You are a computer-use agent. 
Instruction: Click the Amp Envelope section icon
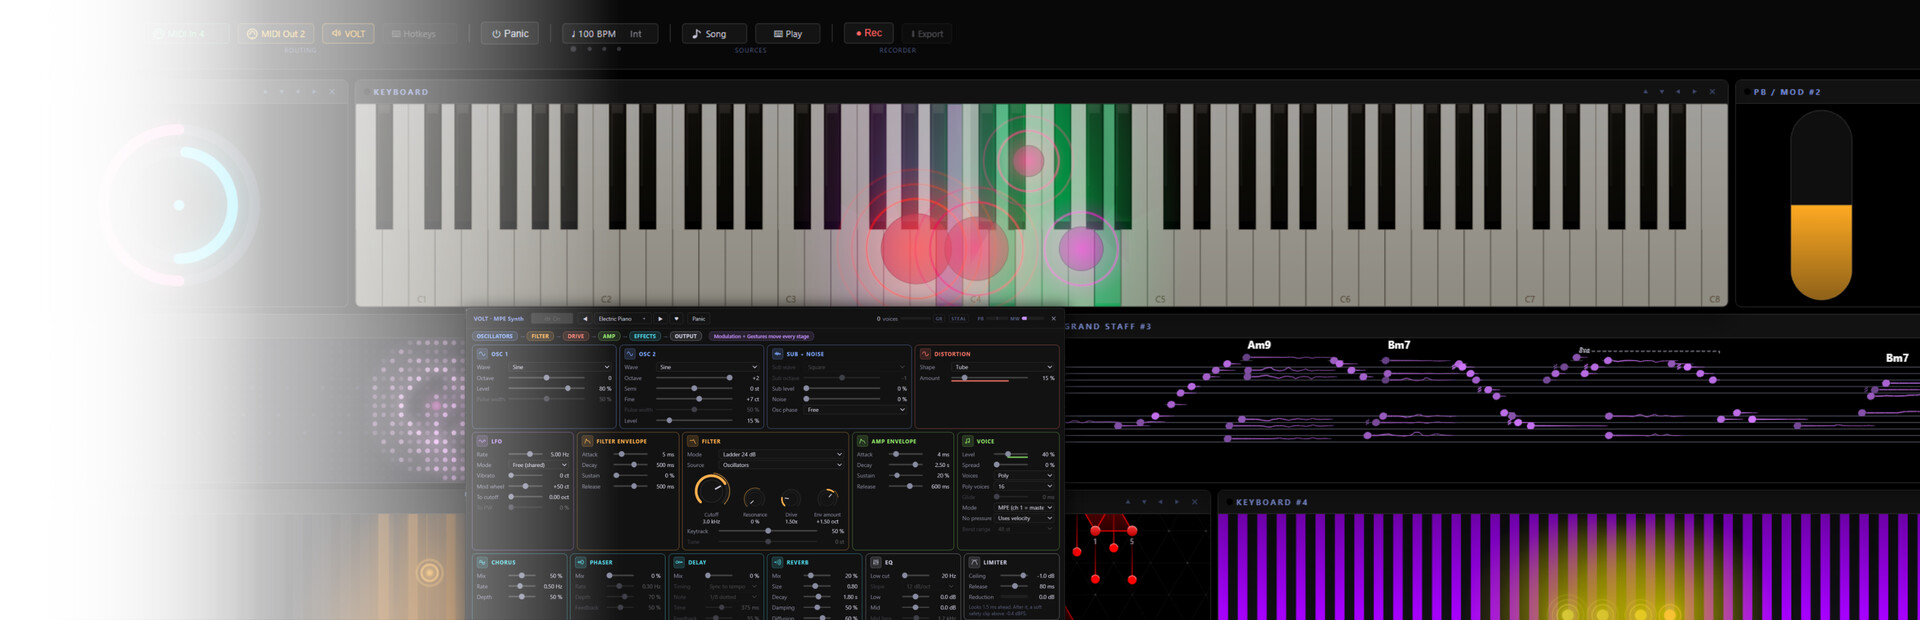862,441
